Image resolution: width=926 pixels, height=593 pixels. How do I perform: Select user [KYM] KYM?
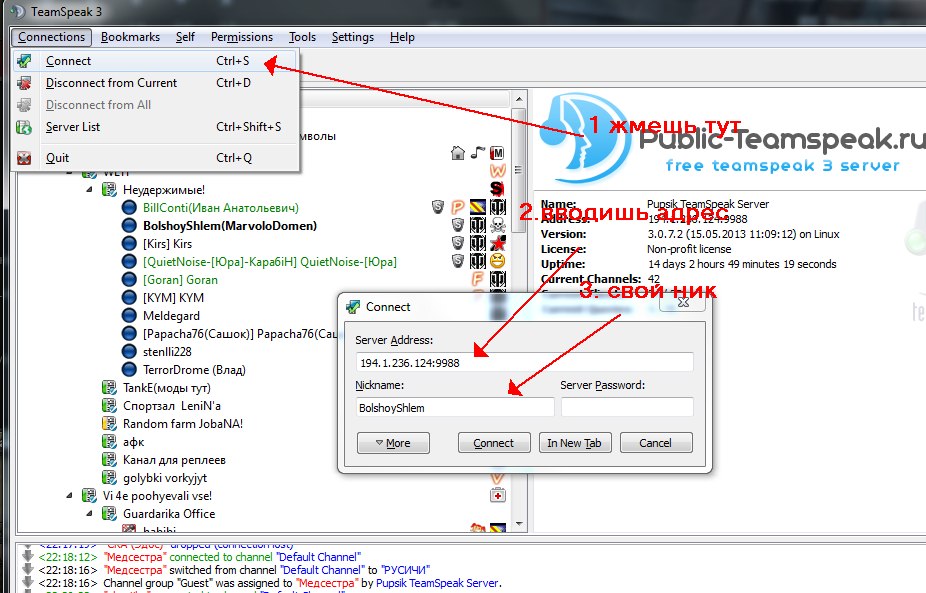click(173, 298)
